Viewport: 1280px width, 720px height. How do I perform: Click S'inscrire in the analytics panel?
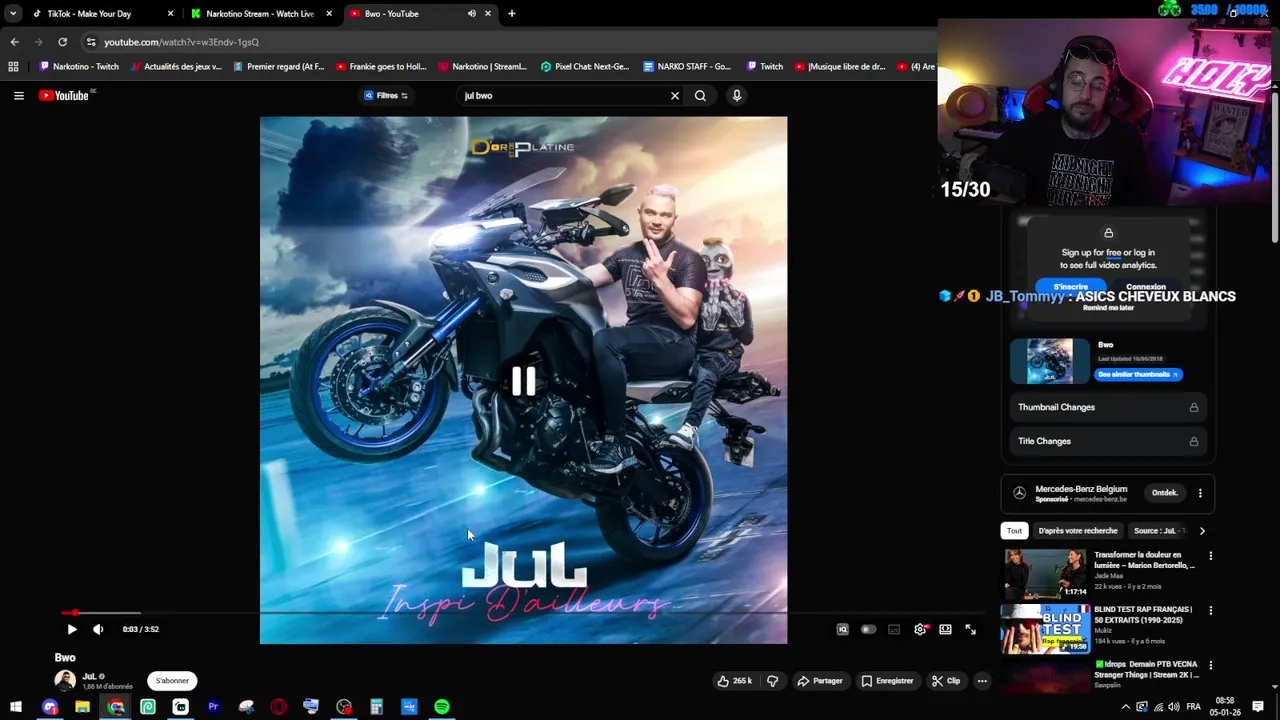pyautogui.click(x=1070, y=287)
